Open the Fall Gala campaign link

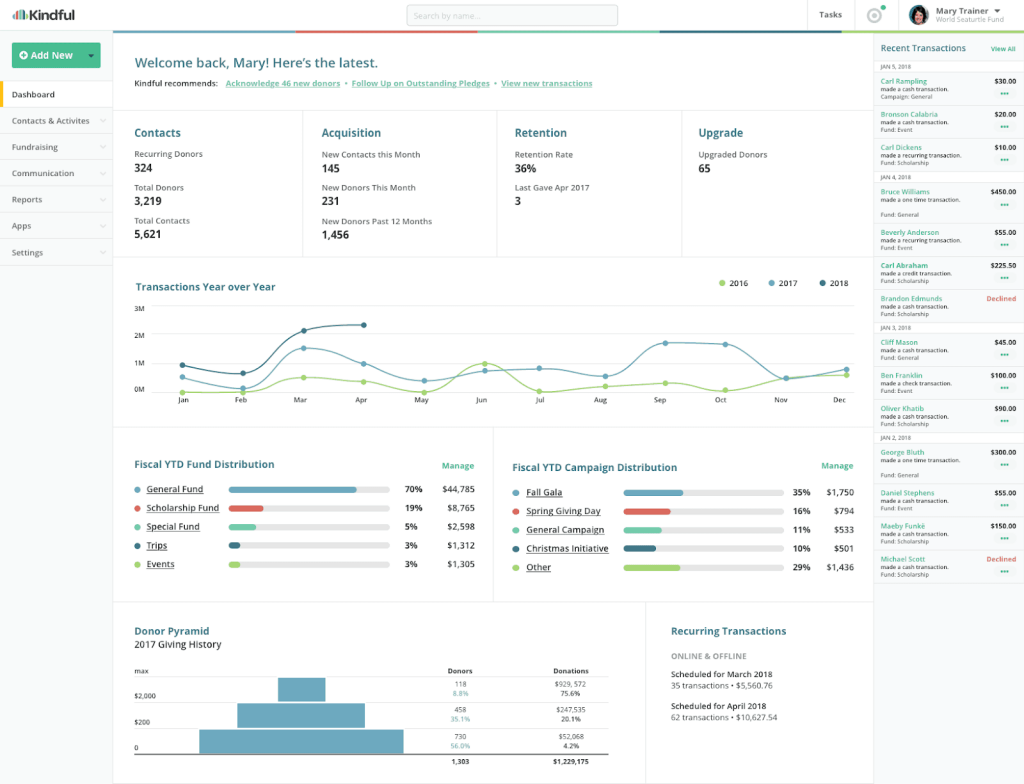coord(544,493)
